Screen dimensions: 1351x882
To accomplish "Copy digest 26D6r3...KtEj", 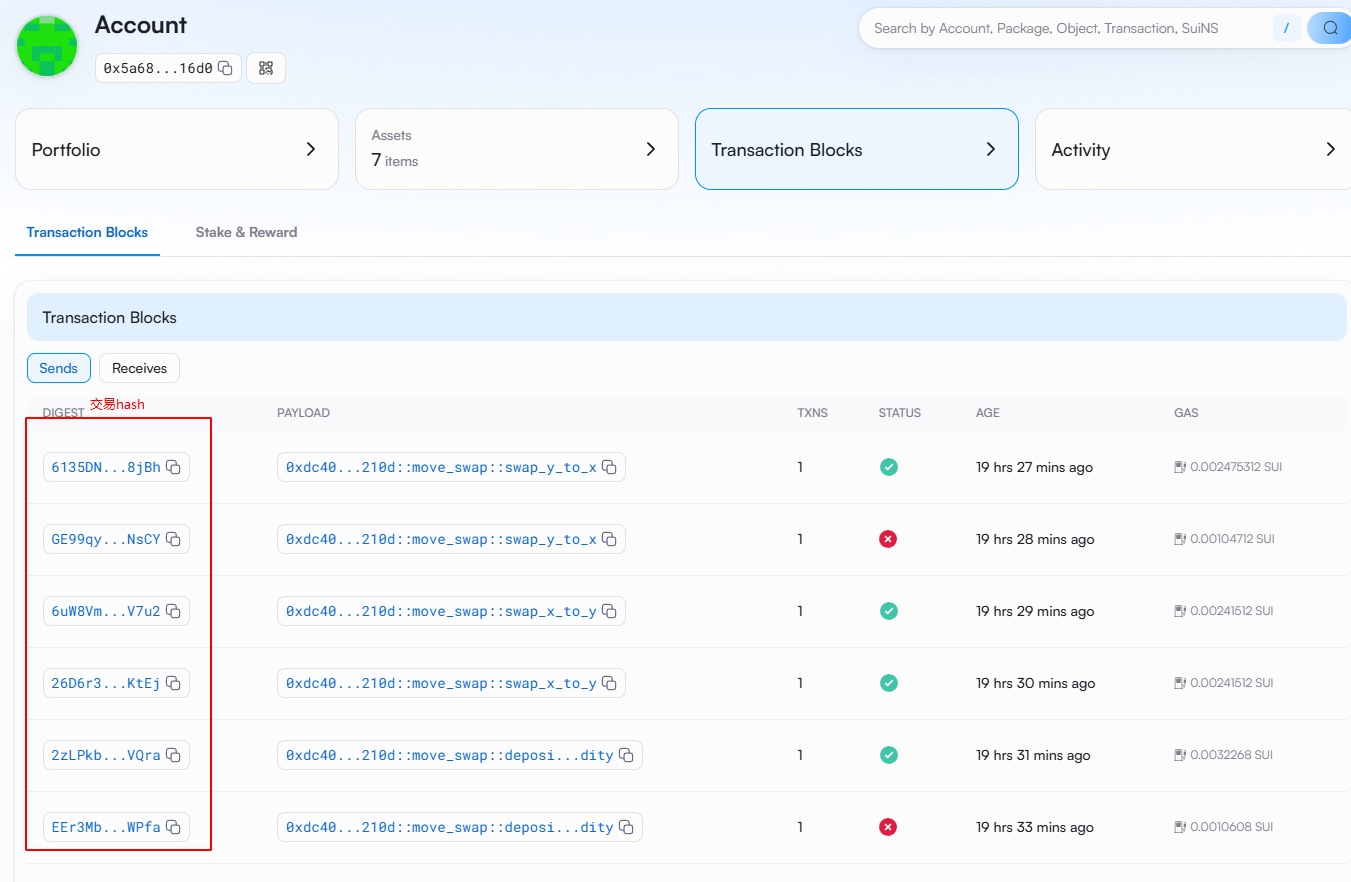I will pyautogui.click(x=173, y=683).
